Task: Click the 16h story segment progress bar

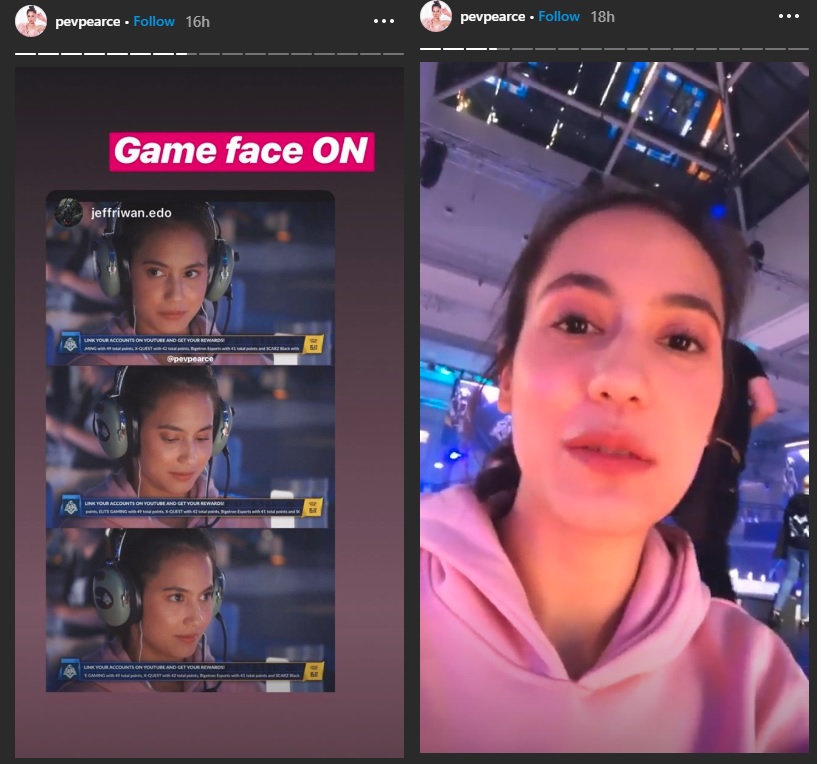Action: 209,53
